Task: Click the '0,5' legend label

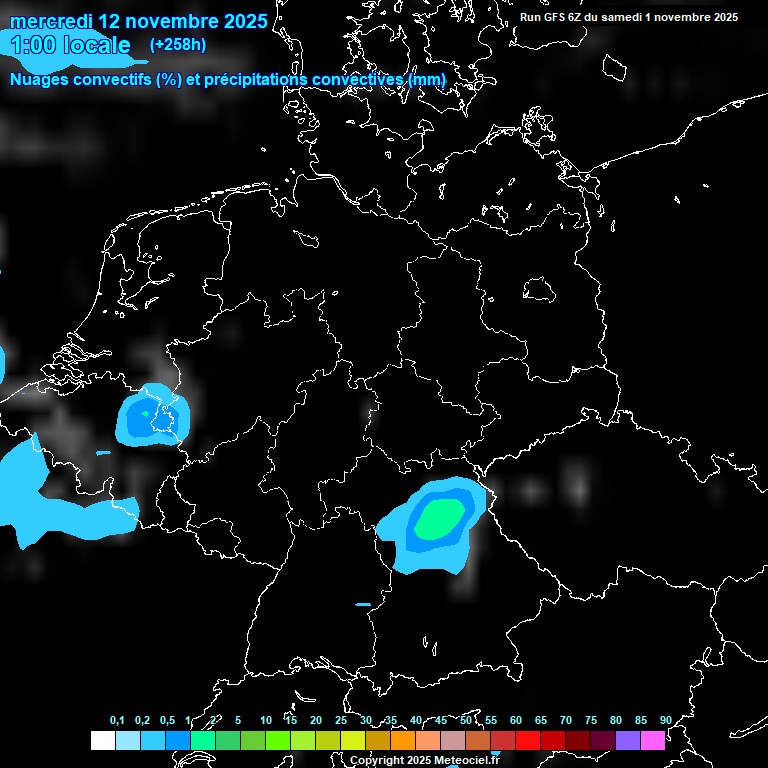Action: click(x=168, y=720)
